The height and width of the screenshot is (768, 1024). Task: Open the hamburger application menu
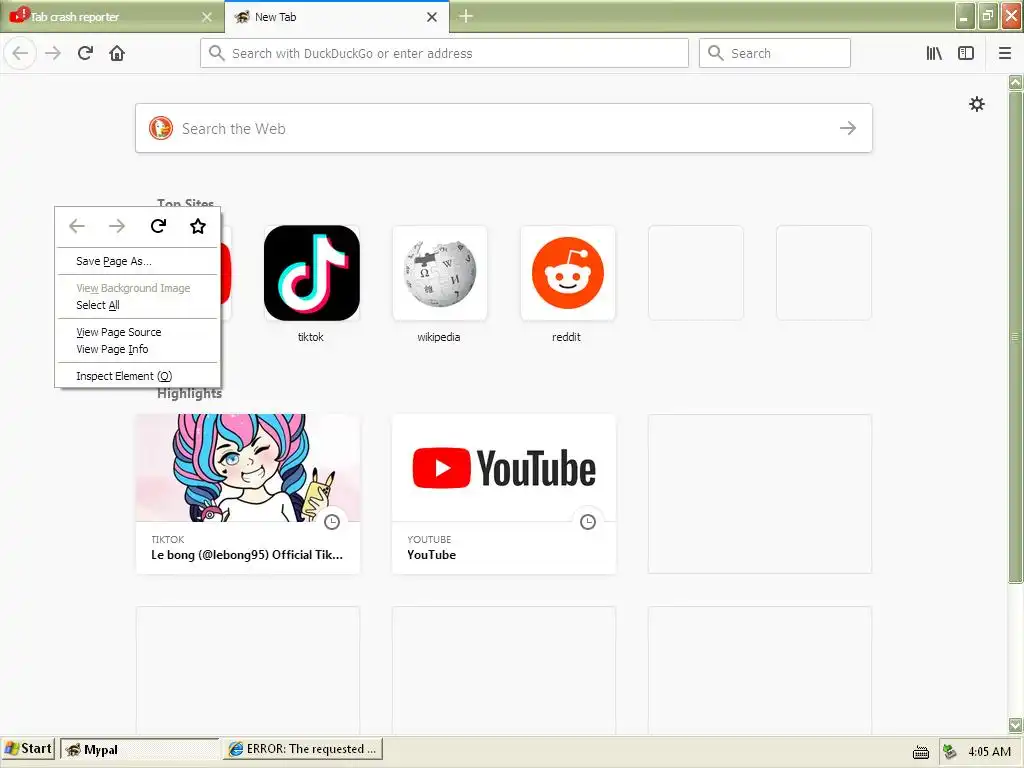[x=1005, y=53]
